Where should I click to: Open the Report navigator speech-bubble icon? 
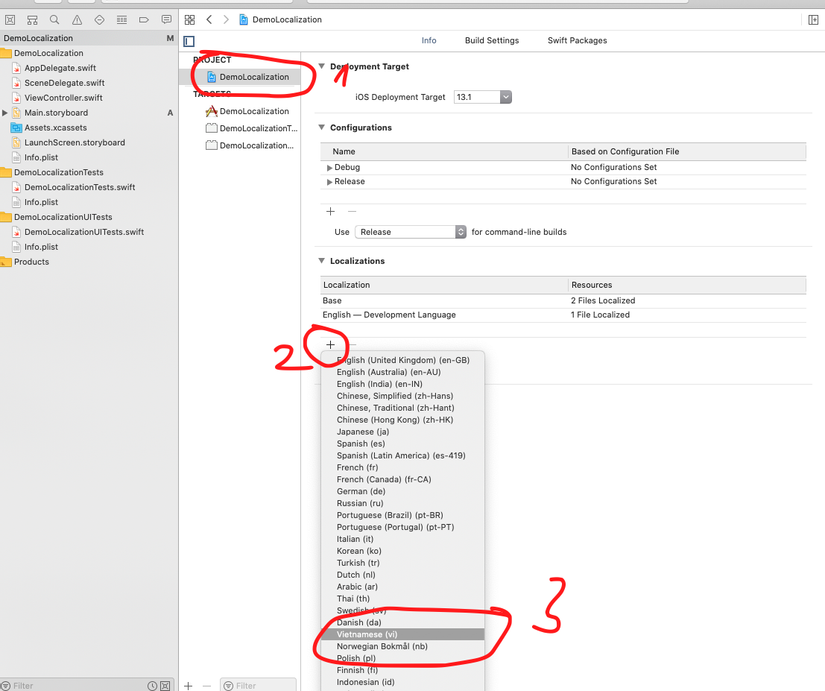(x=166, y=20)
